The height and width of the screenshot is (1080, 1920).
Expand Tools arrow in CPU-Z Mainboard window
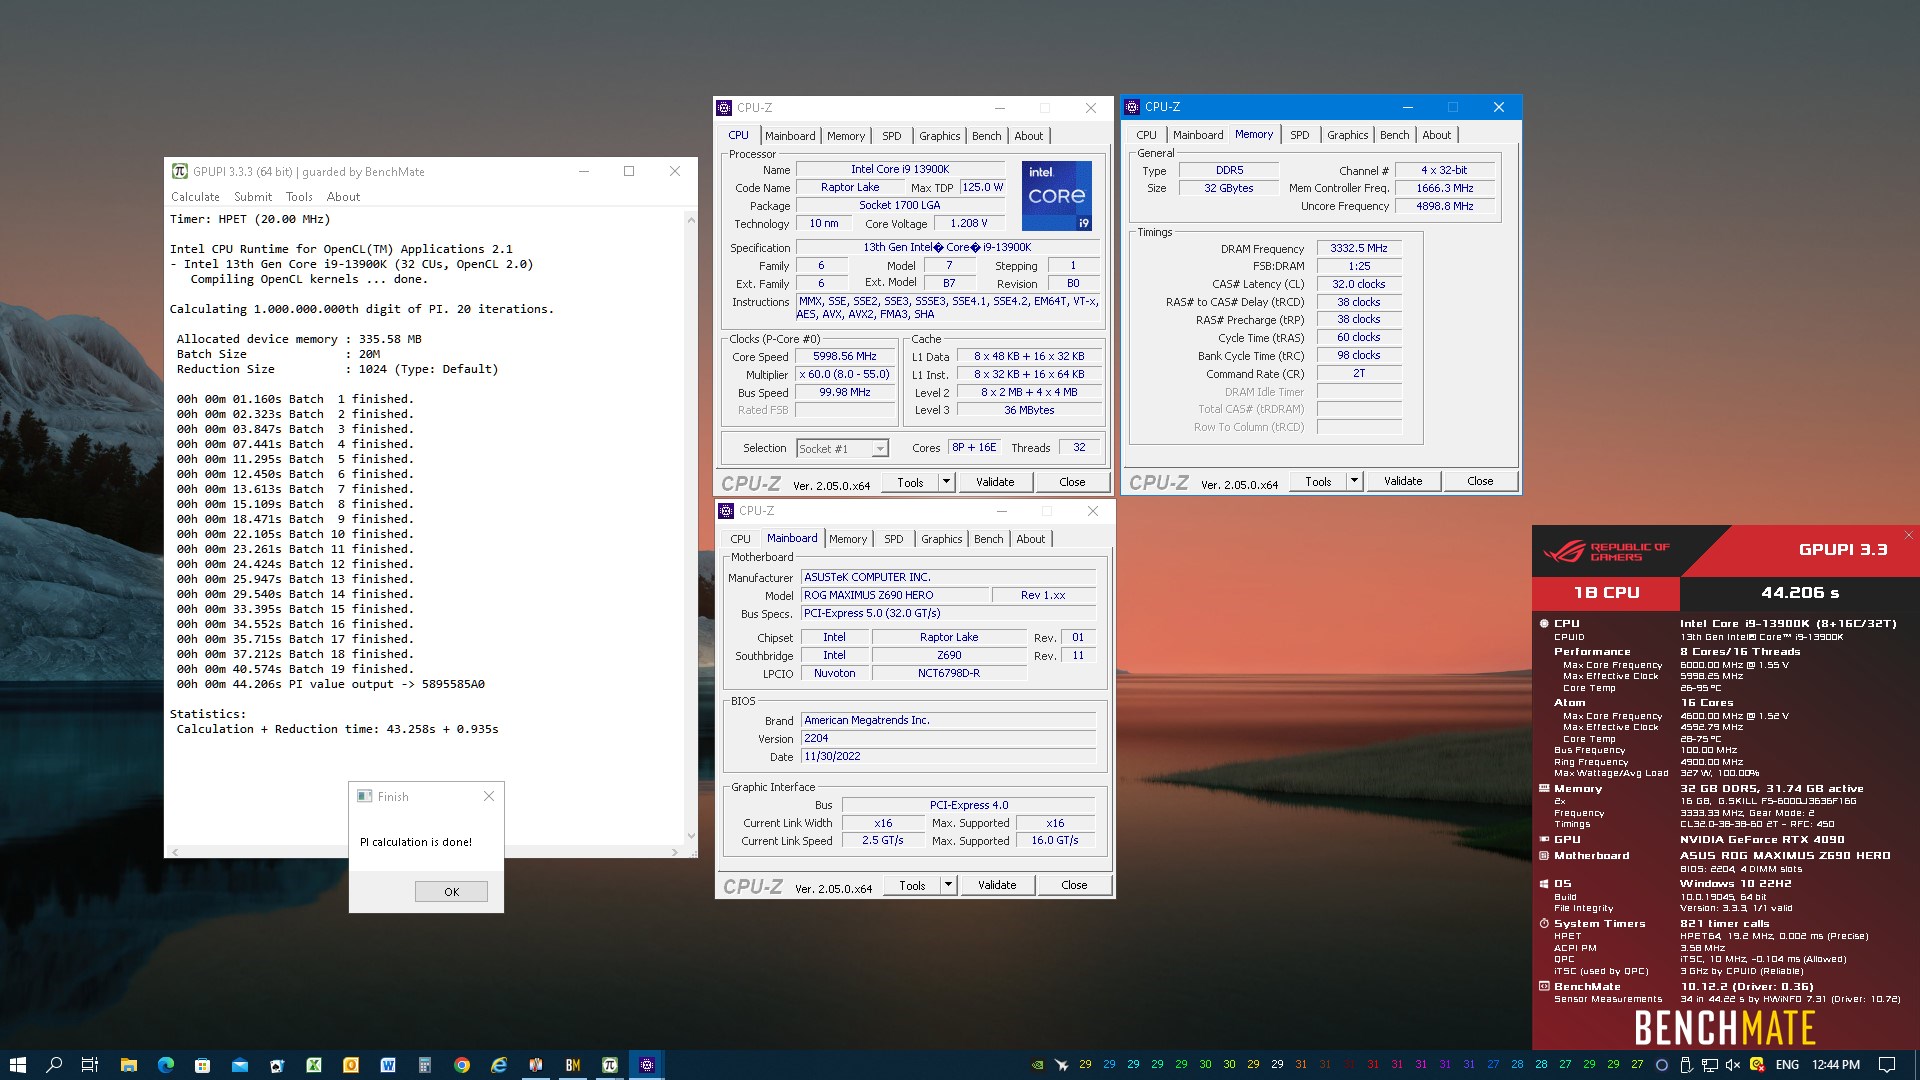tap(948, 885)
